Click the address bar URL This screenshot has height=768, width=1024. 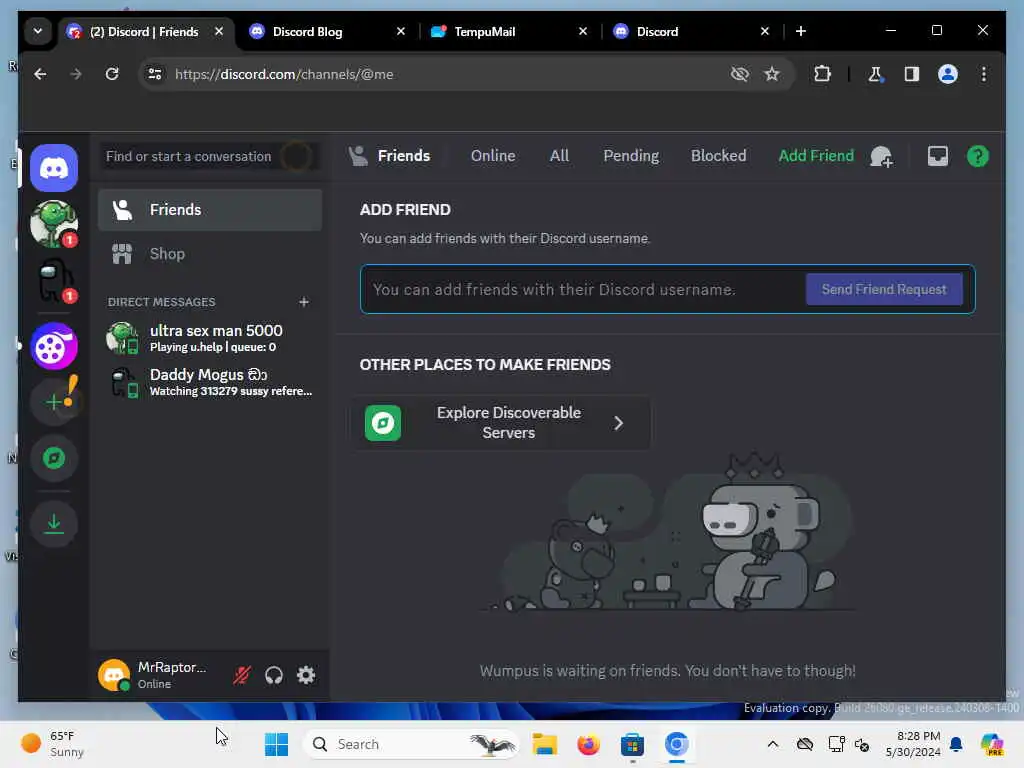point(284,74)
